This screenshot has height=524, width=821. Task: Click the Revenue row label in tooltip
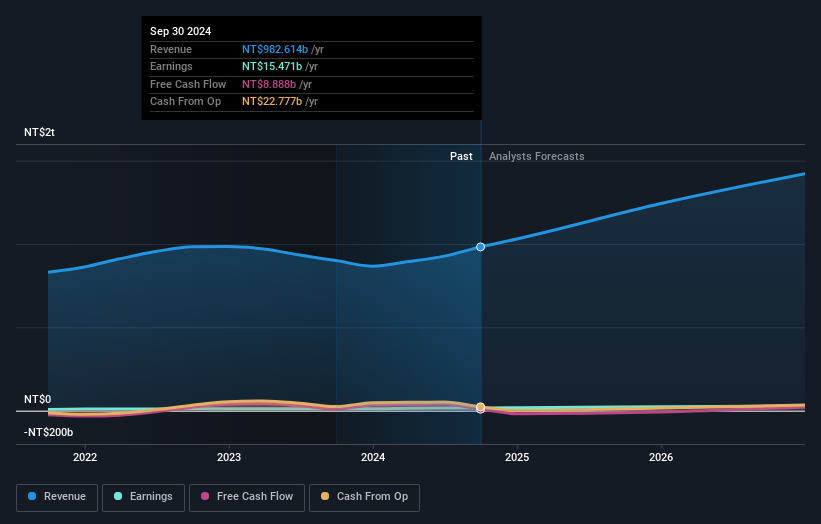(x=171, y=49)
